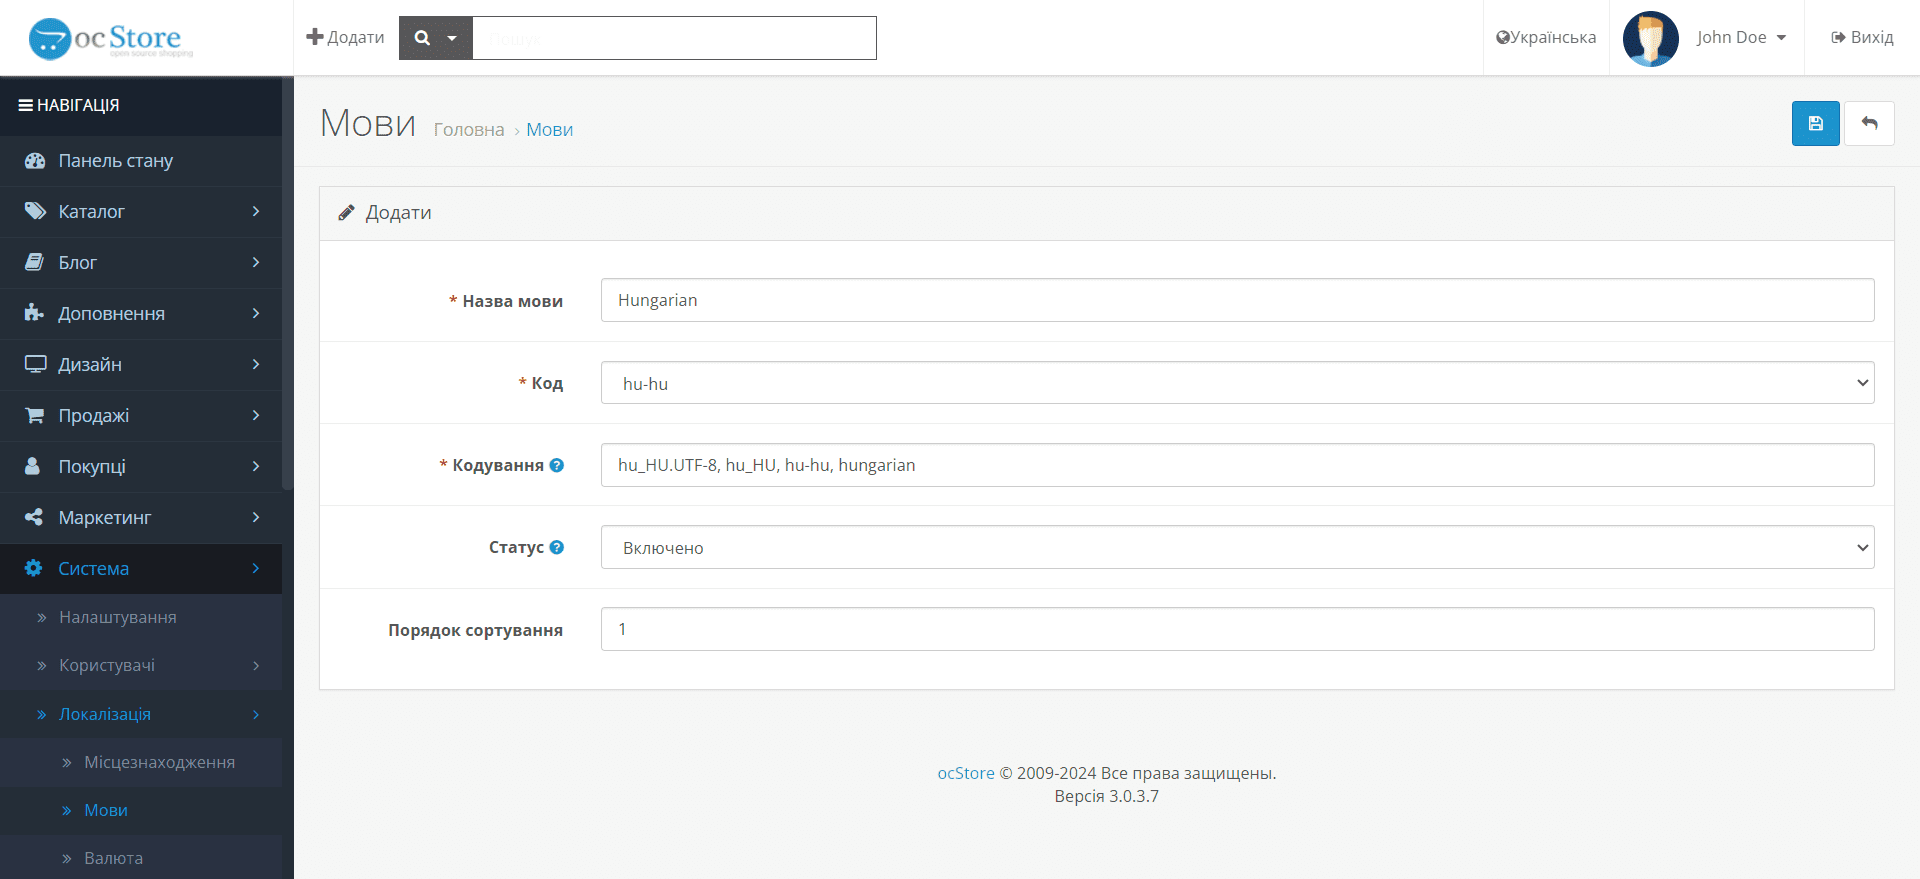Viewport: 1920px width, 879px height.
Task: Click the Покупці user icon
Action: tap(33, 466)
